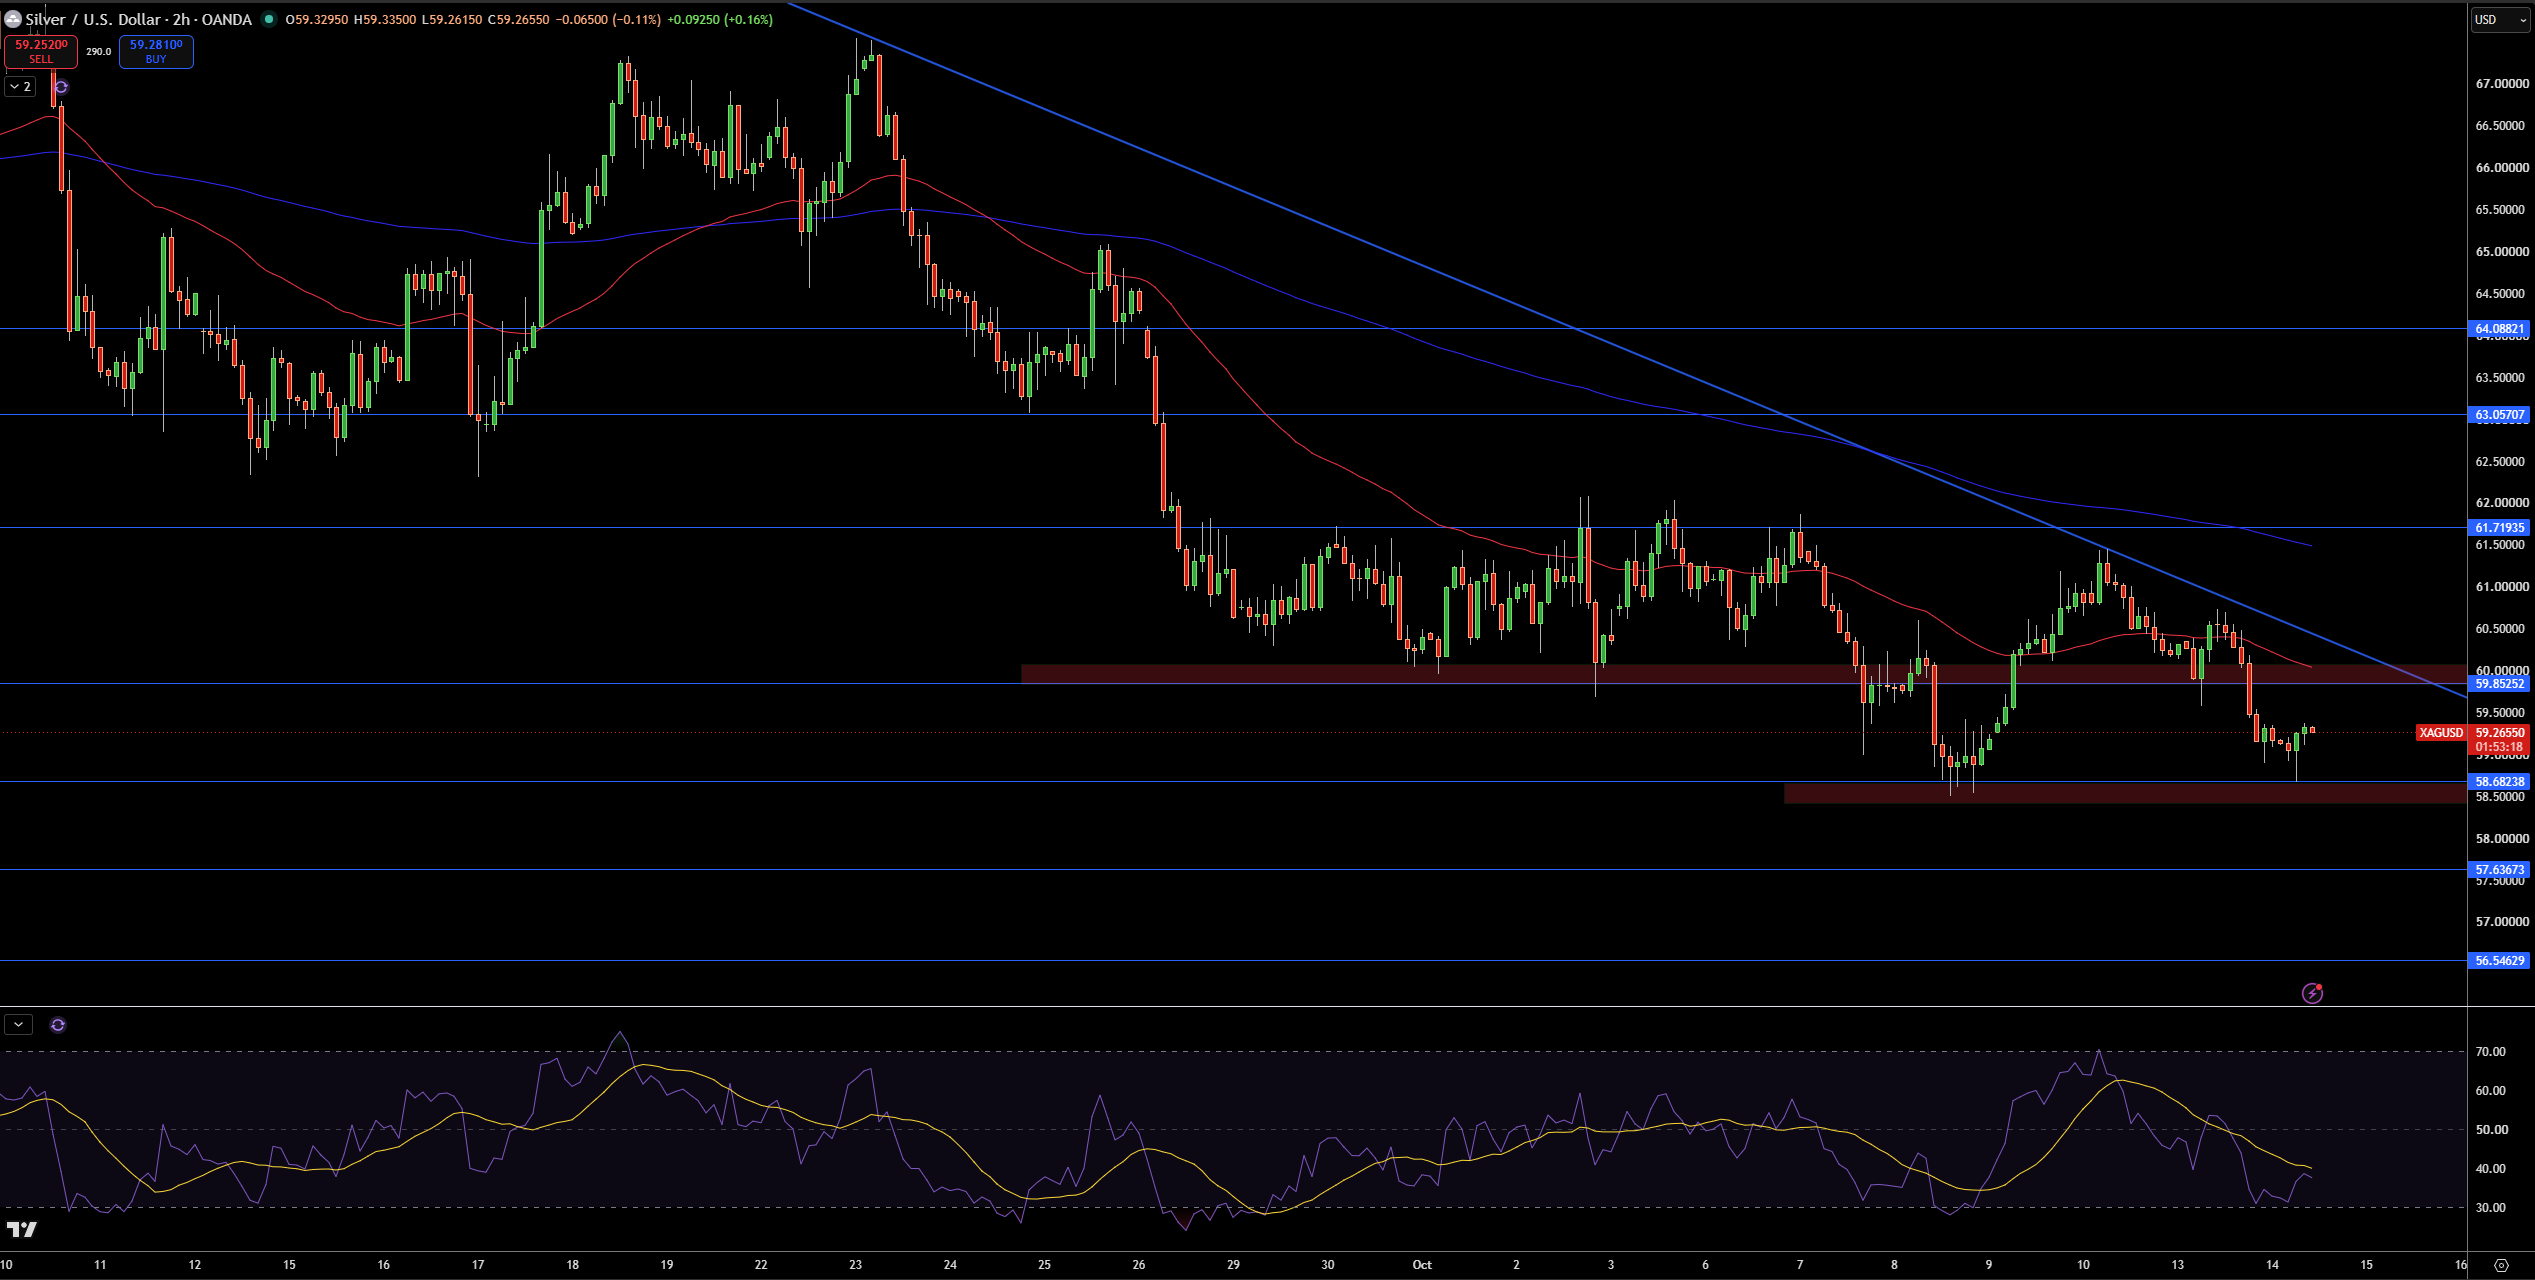Click the 64.08821 horizontal line price label
Image resolution: width=2535 pixels, height=1280 pixels.
2499,329
